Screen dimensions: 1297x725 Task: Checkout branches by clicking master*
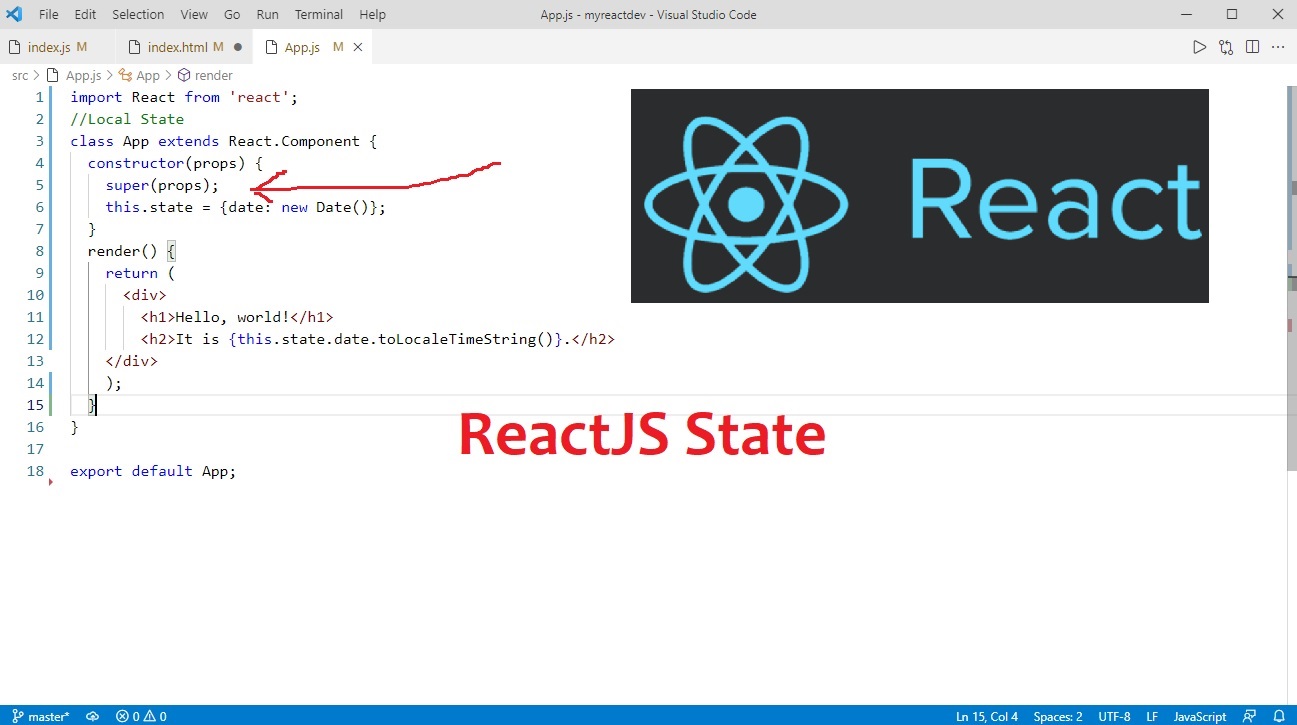(x=46, y=716)
